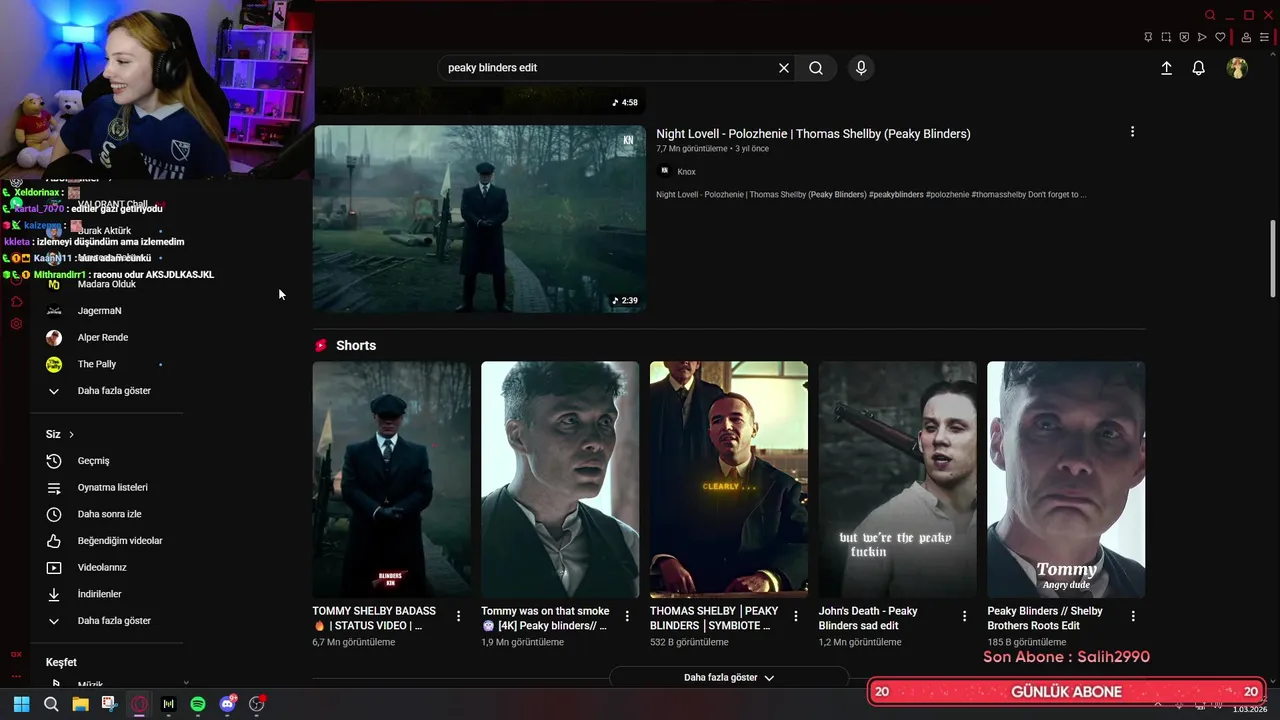Open OBS Studio from the taskbar

(x=257, y=704)
